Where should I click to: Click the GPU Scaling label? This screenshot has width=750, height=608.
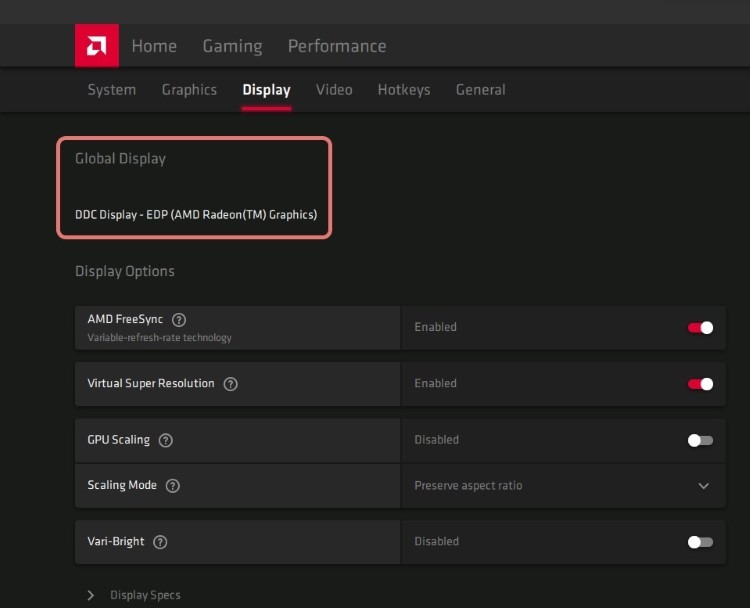tap(119, 440)
